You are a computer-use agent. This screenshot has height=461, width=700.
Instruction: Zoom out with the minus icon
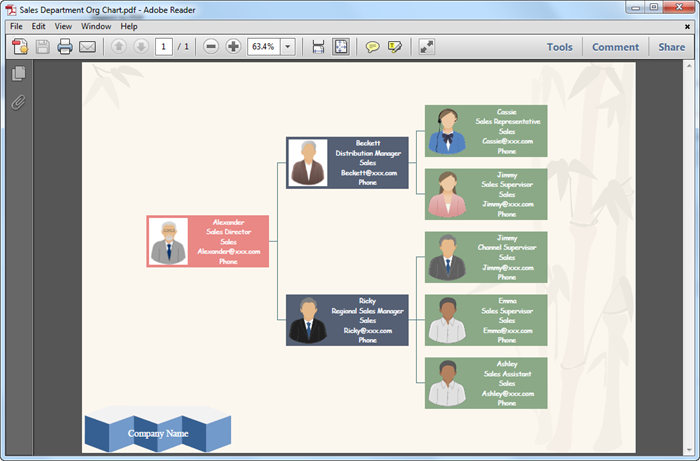point(211,46)
